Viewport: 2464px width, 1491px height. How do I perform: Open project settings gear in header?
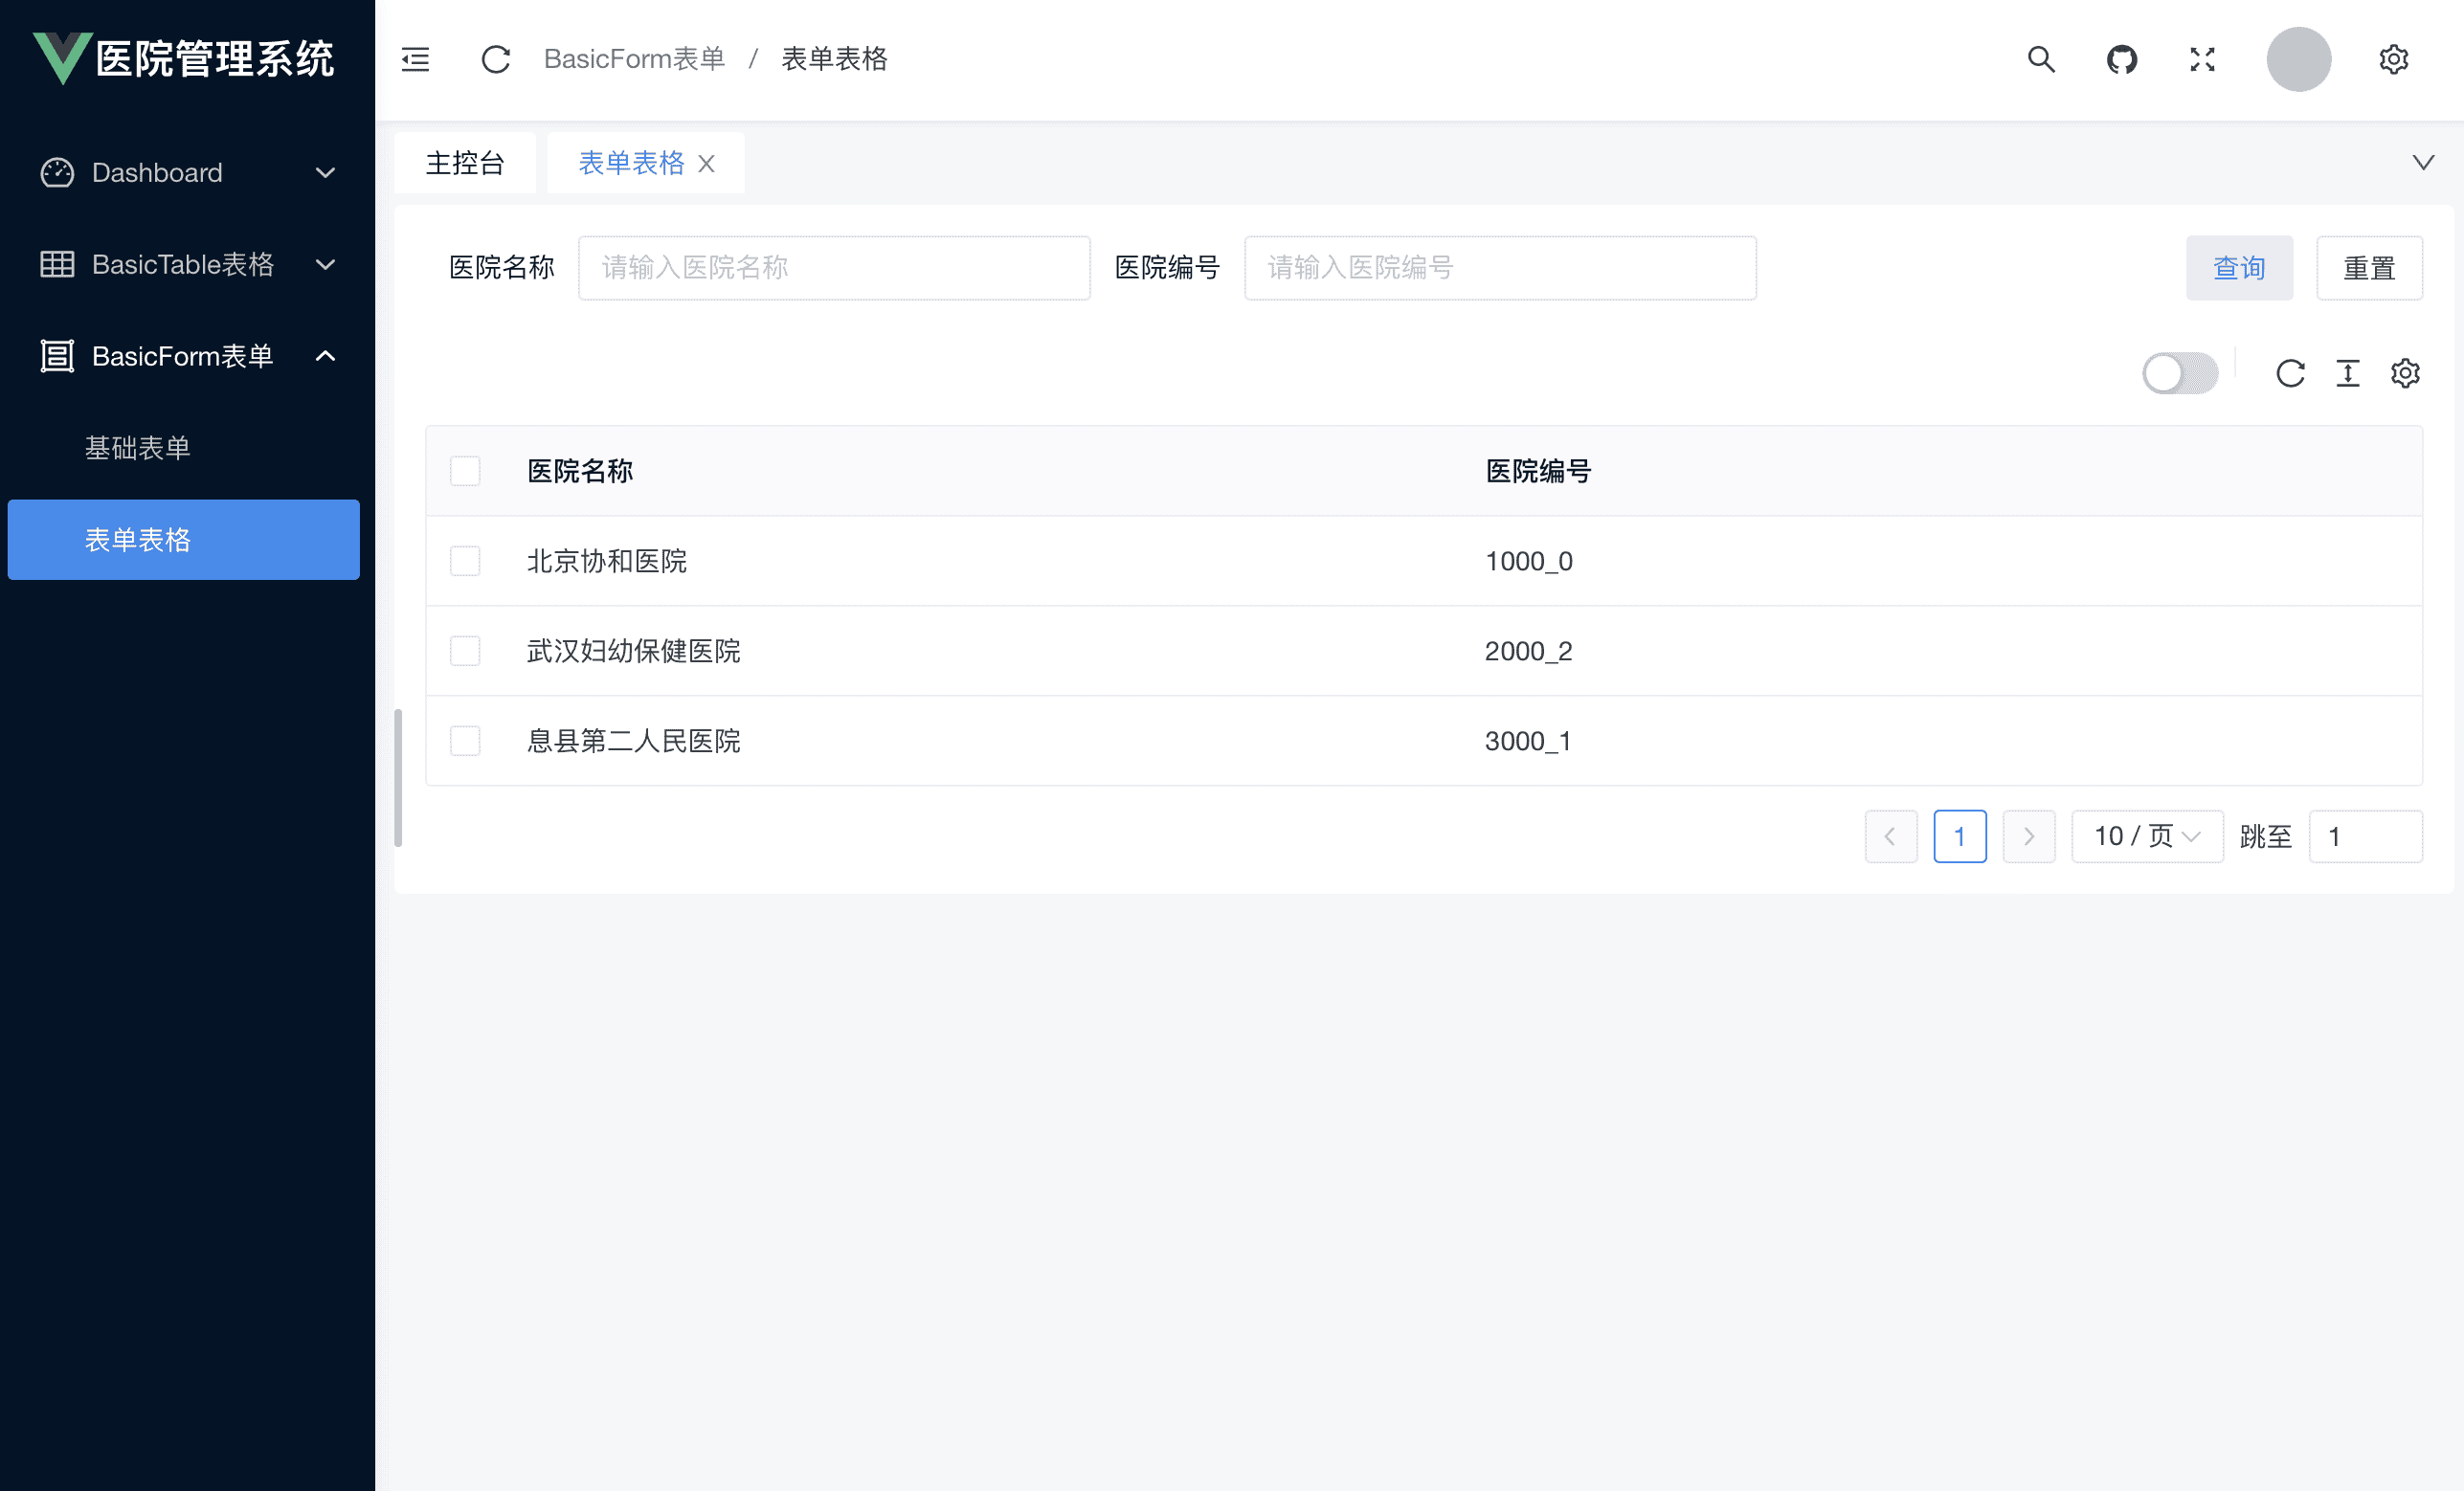point(2393,59)
